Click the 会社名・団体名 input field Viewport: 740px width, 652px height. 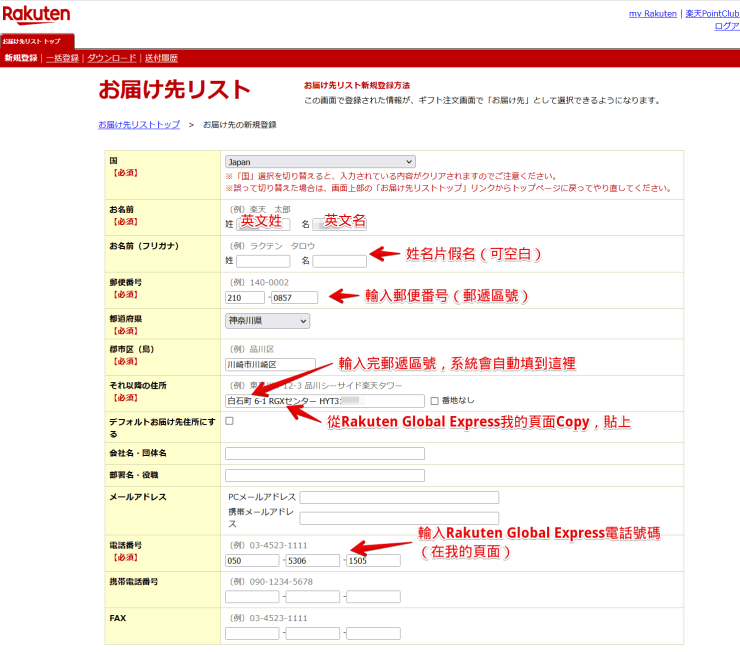[x=325, y=453]
